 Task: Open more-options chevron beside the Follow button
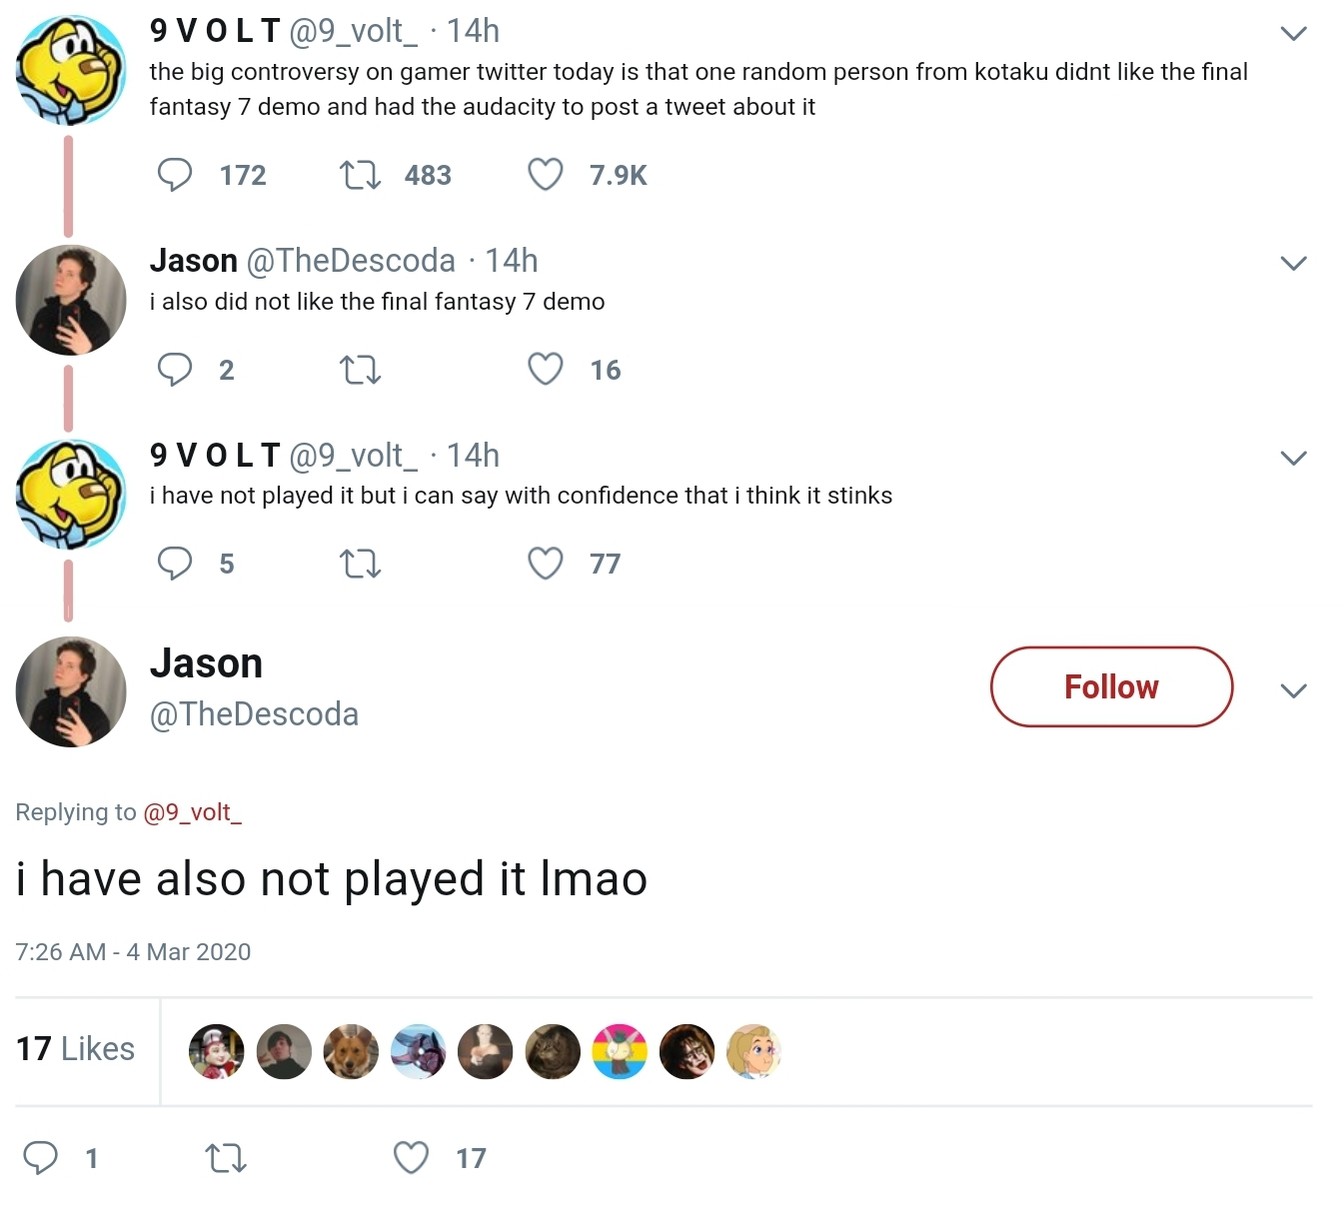coord(1293,691)
